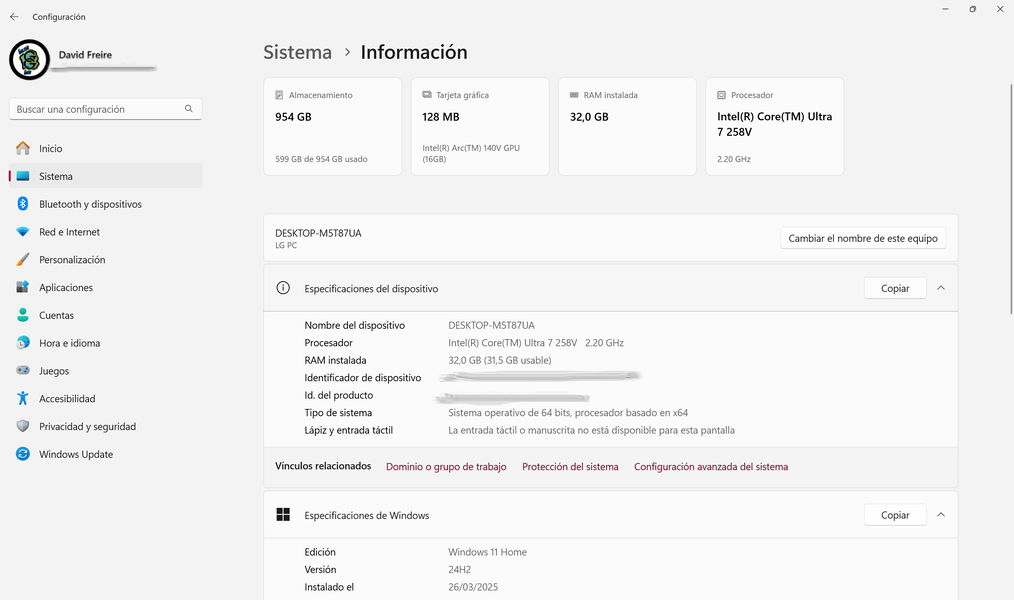This screenshot has width=1014, height=600.
Task: Collapse Especificaciones del dispositivo section chevron
Action: coord(941,288)
